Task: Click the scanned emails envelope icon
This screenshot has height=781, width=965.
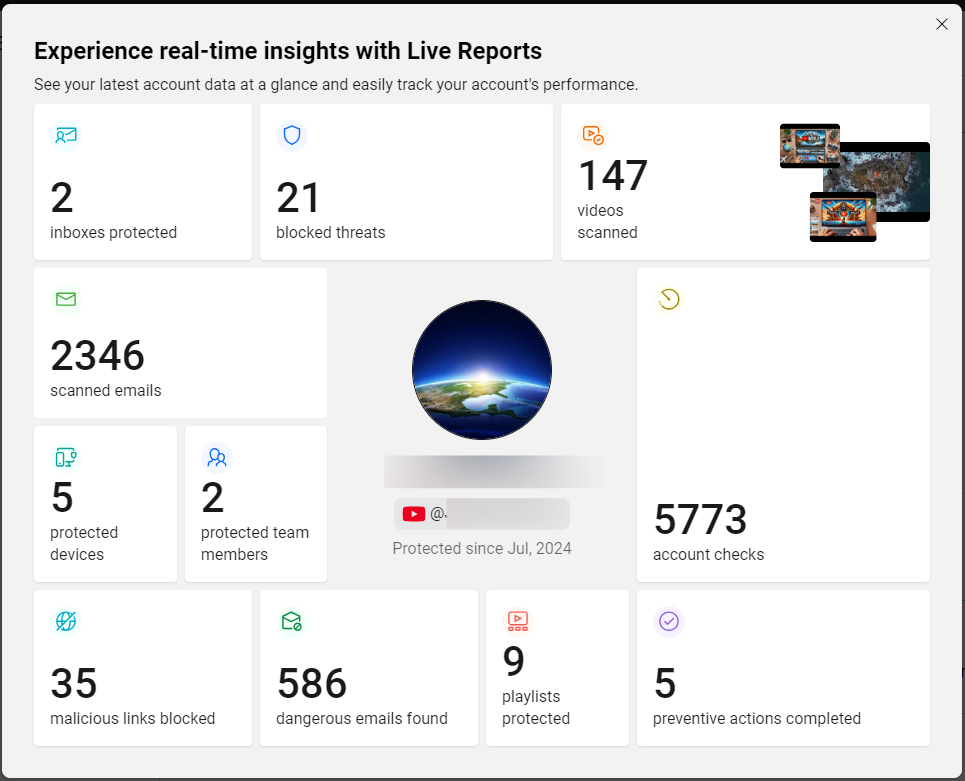Action: tap(66, 299)
